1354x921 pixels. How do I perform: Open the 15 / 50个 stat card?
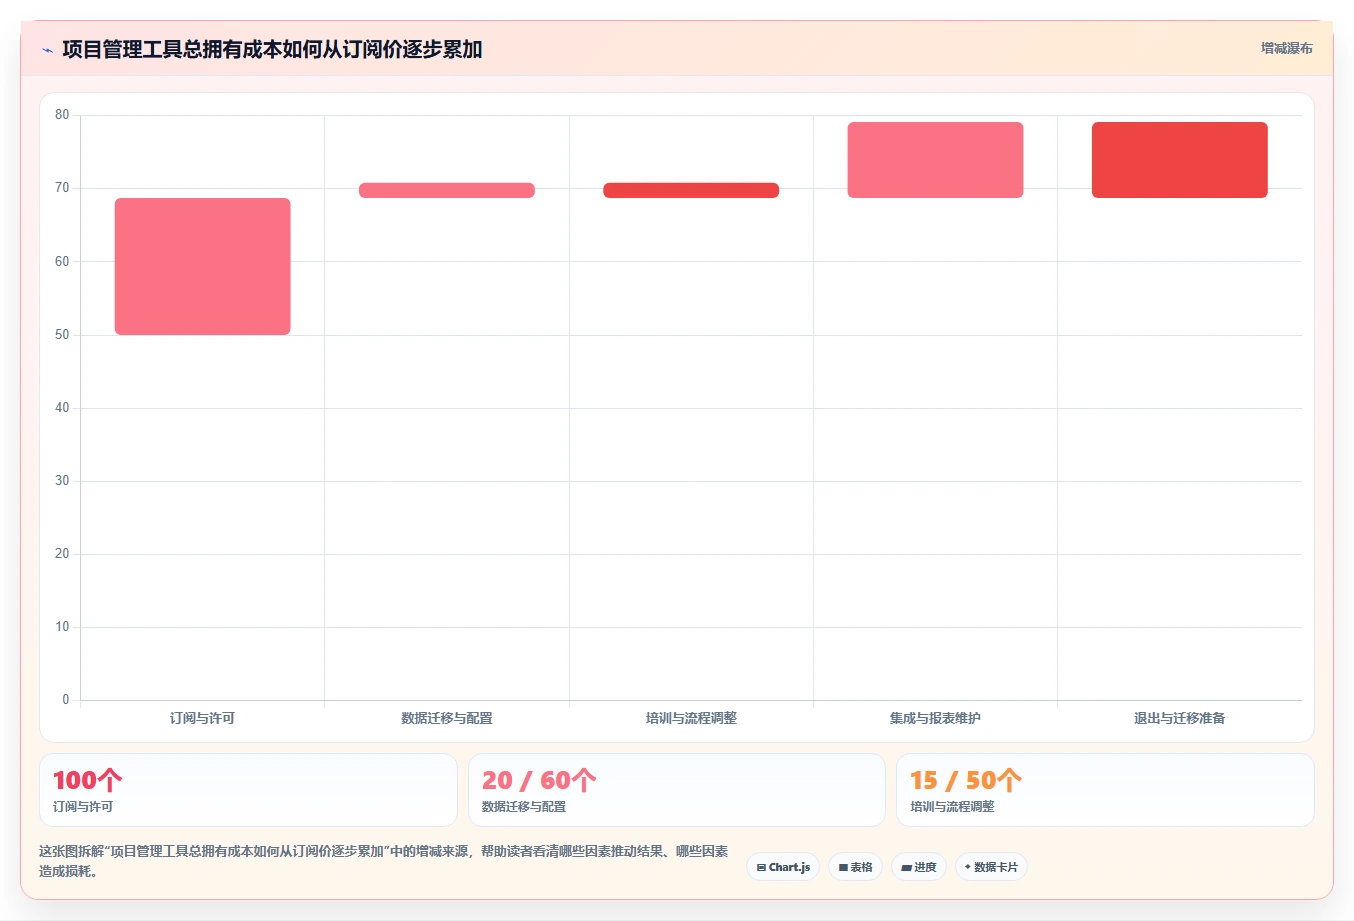click(1105, 790)
